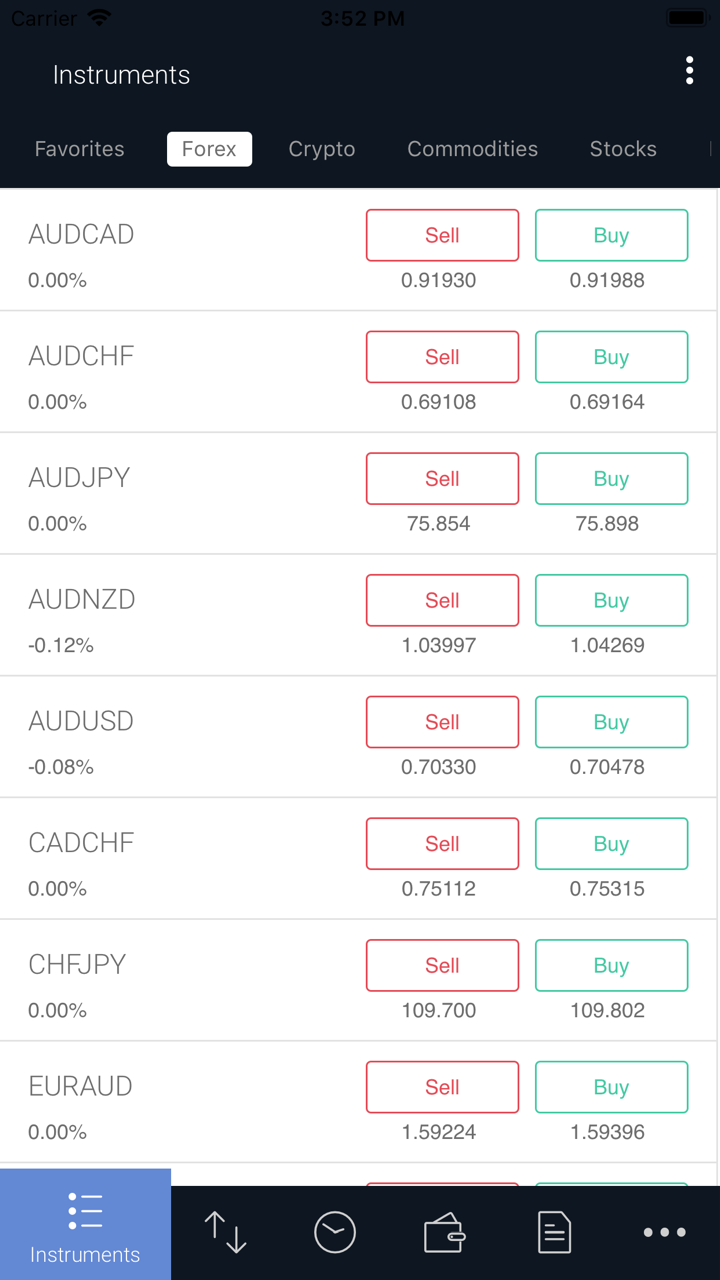This screenshot has height=1280, width=720.
Task: Open the document reports tab icon
Action: [x=554, y=1232]
